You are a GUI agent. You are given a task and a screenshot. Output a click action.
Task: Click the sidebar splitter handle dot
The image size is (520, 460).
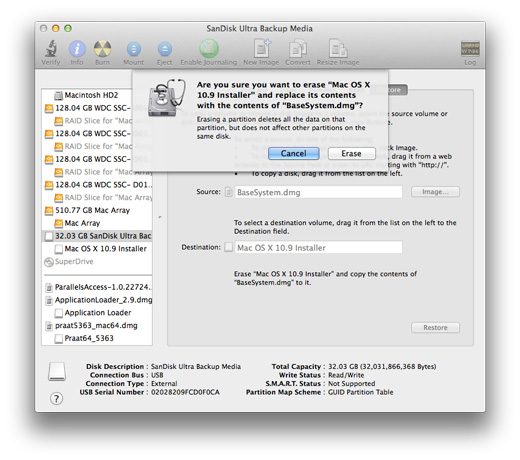point(160,217)
